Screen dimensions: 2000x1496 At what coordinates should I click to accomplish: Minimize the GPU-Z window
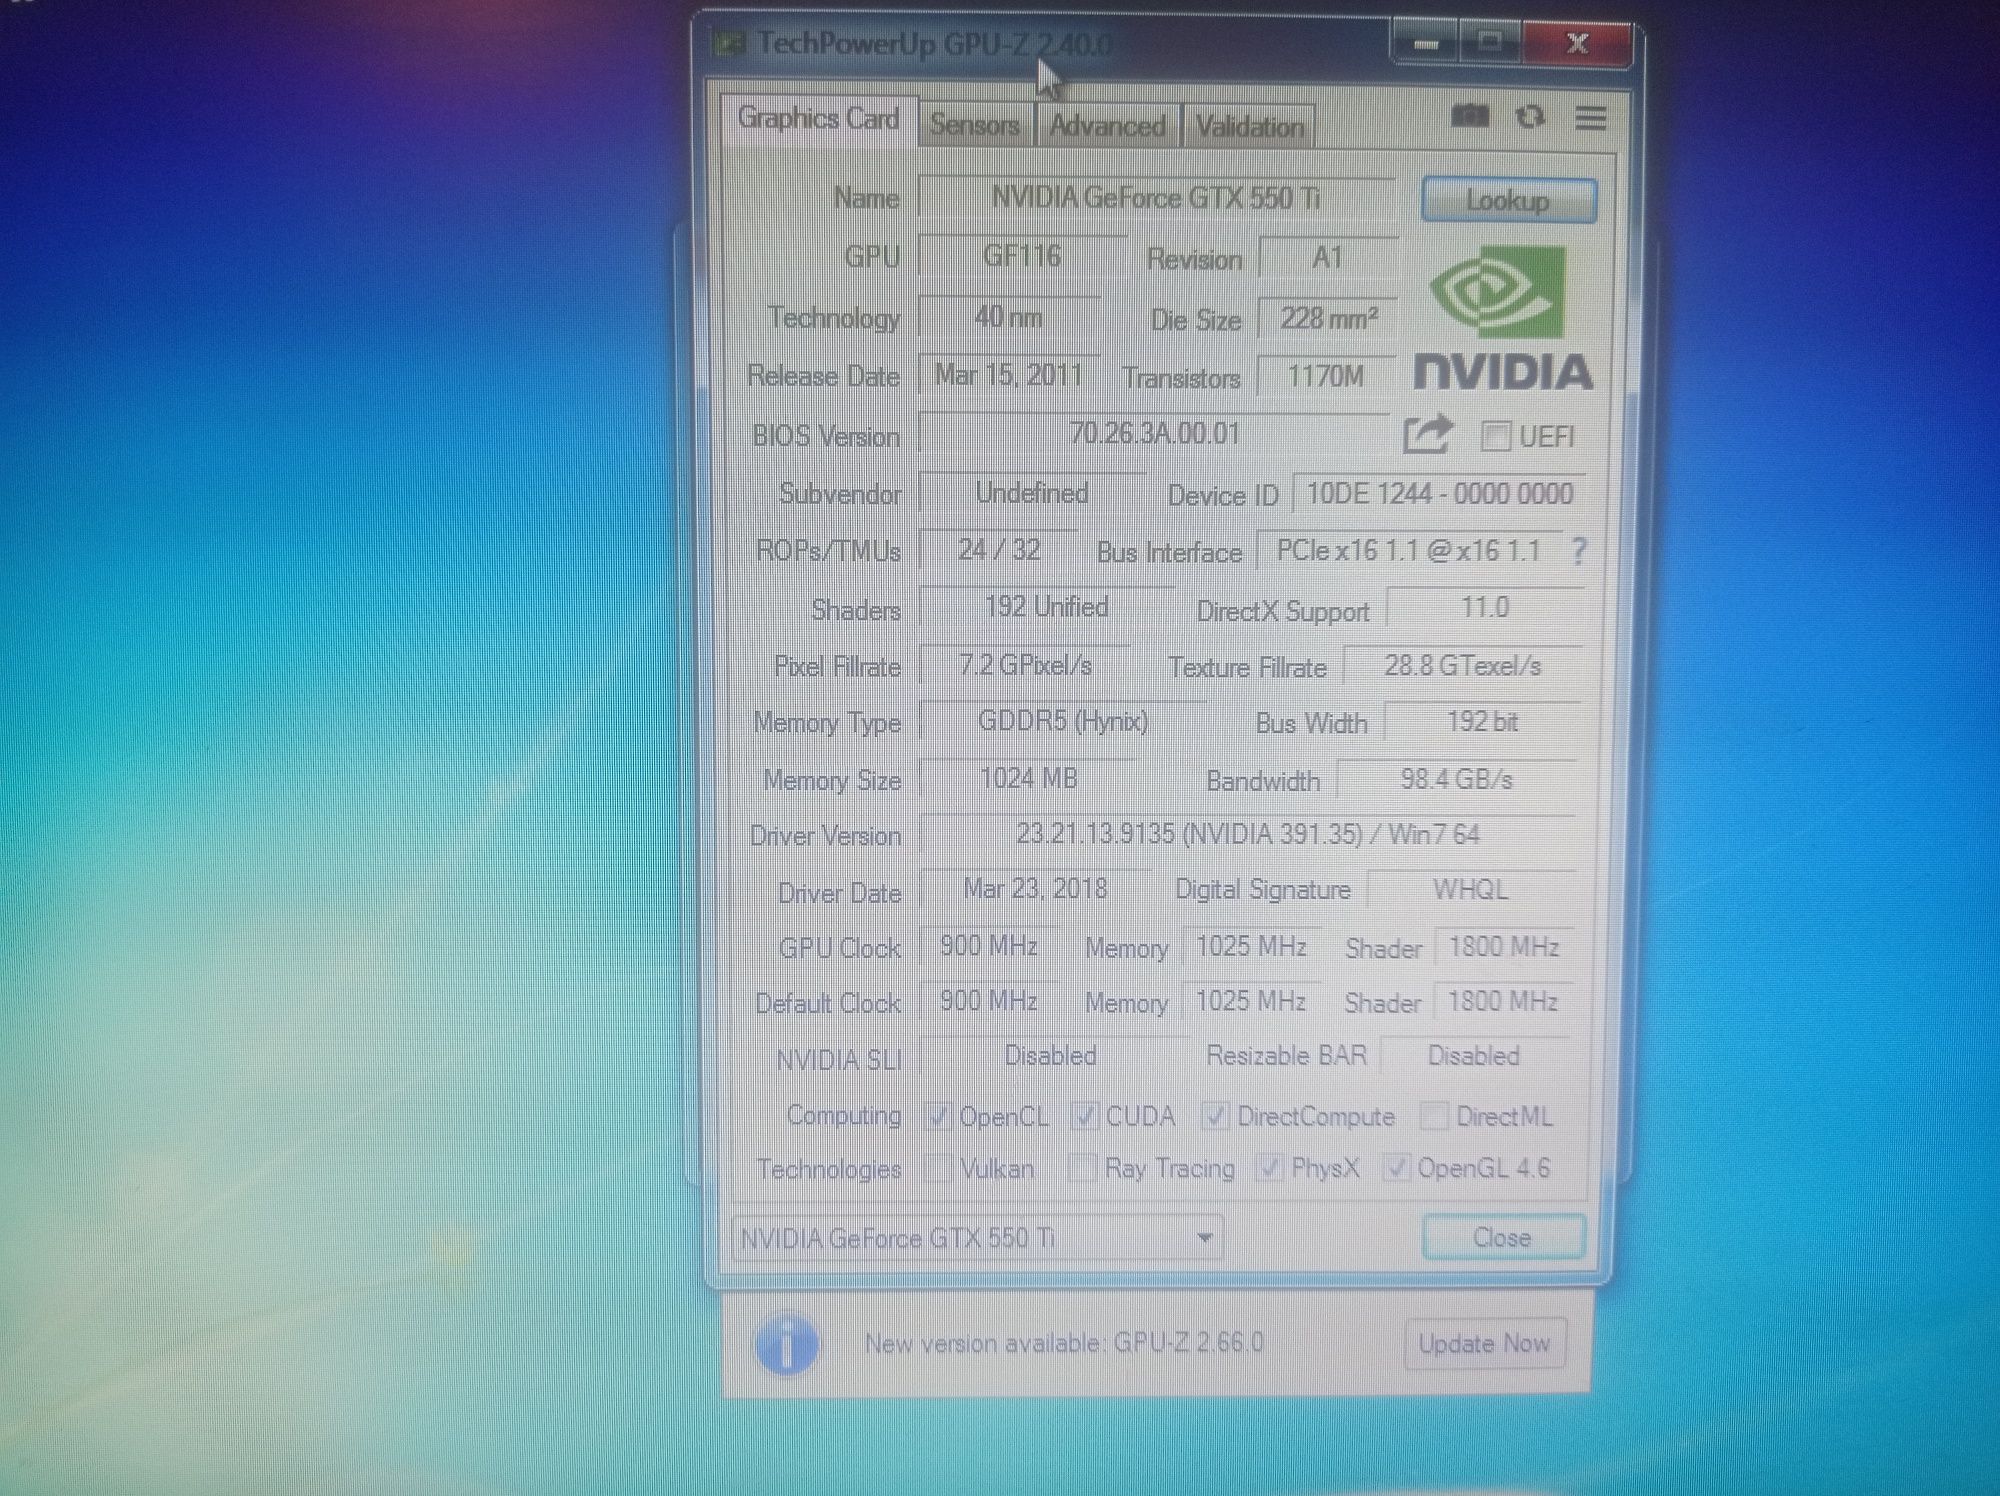click(x=1426, y=44)
